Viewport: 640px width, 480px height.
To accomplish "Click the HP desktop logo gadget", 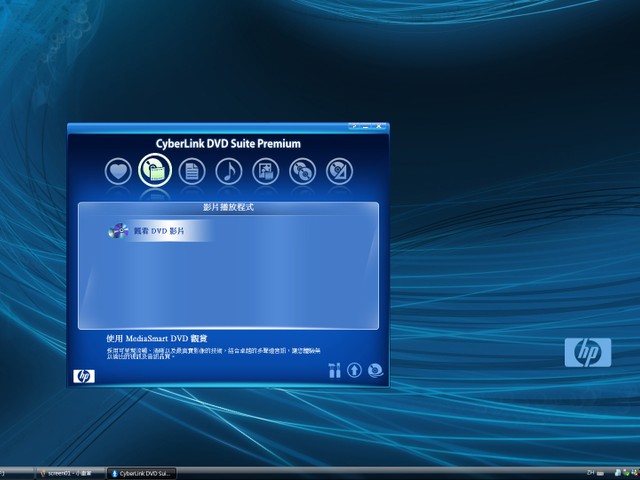I will 588,352.
